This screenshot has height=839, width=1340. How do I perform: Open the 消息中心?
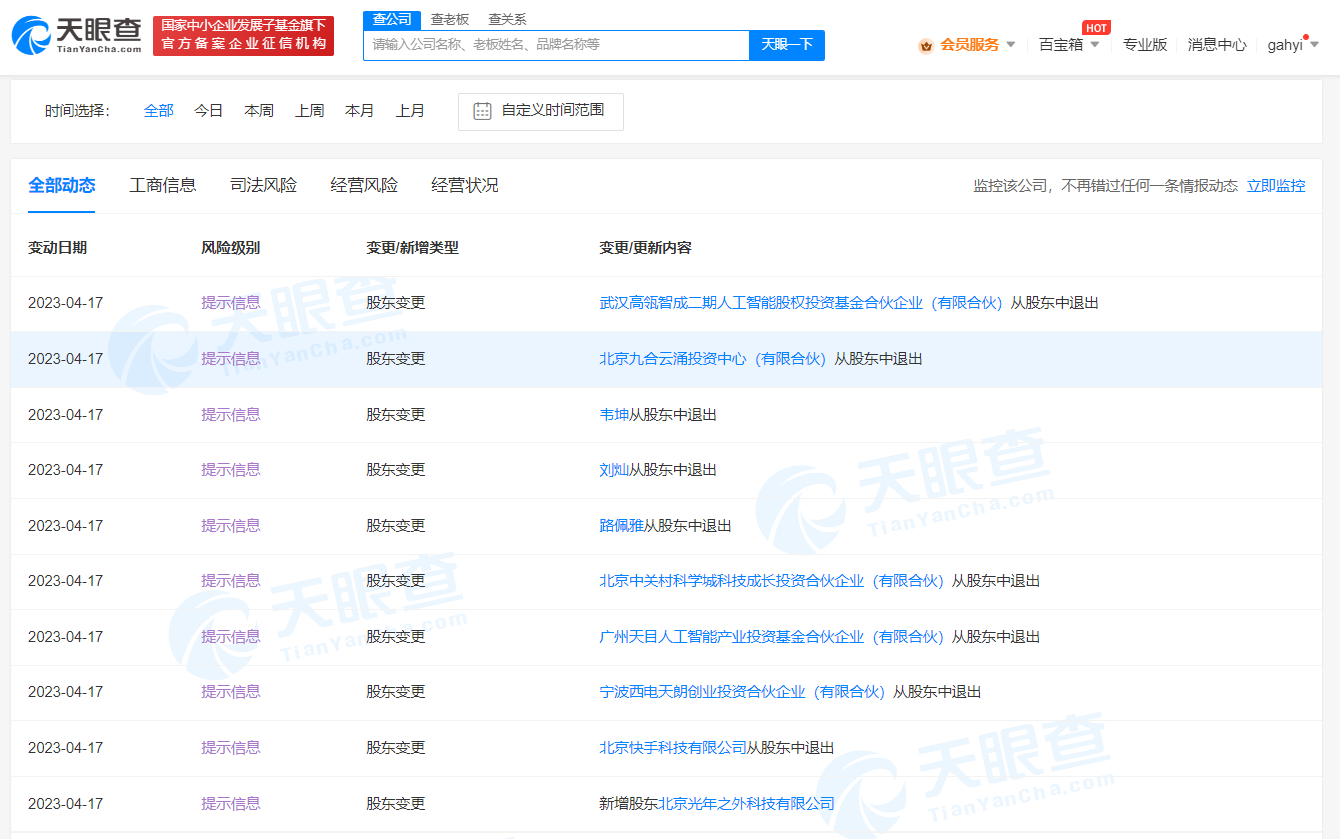pos(1217,45)
